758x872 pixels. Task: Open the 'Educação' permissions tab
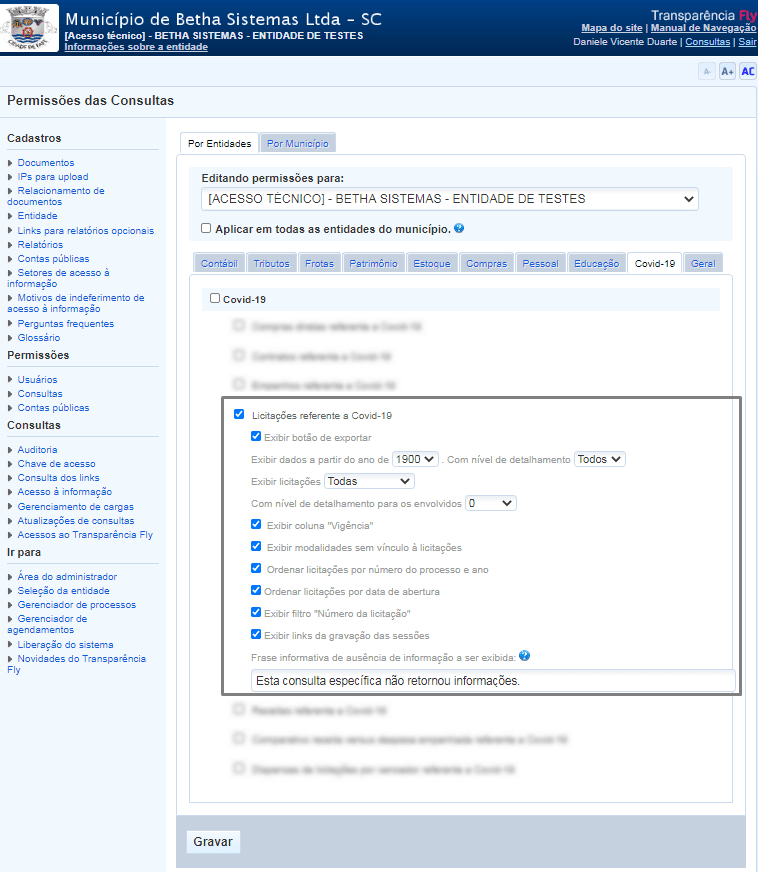tap(596, 264)
